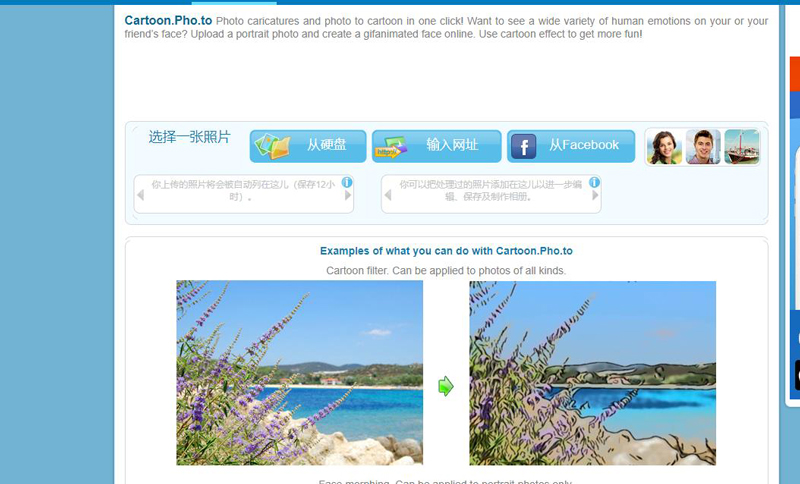This screenshot has height=484, width=800.
Task: Import a photo using 从Facebook button
Action: click(x=571, y=146)
